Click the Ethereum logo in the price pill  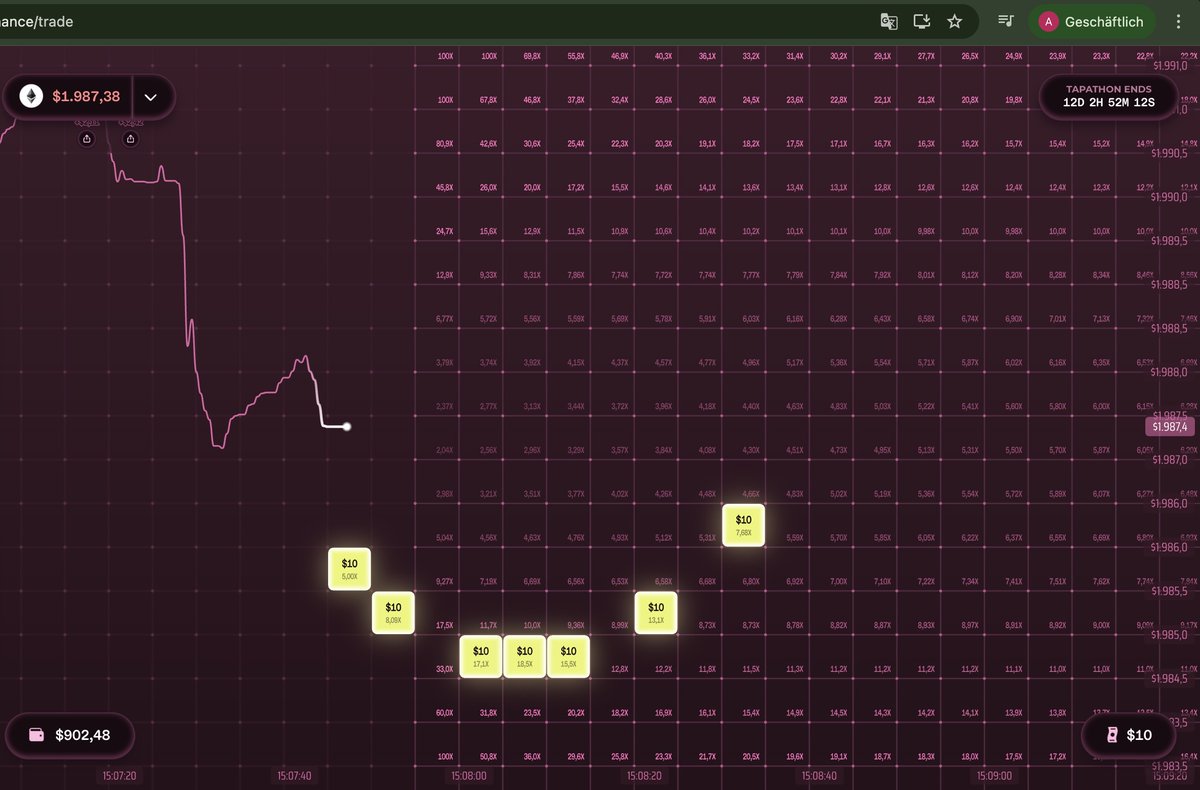coord(32,97)
